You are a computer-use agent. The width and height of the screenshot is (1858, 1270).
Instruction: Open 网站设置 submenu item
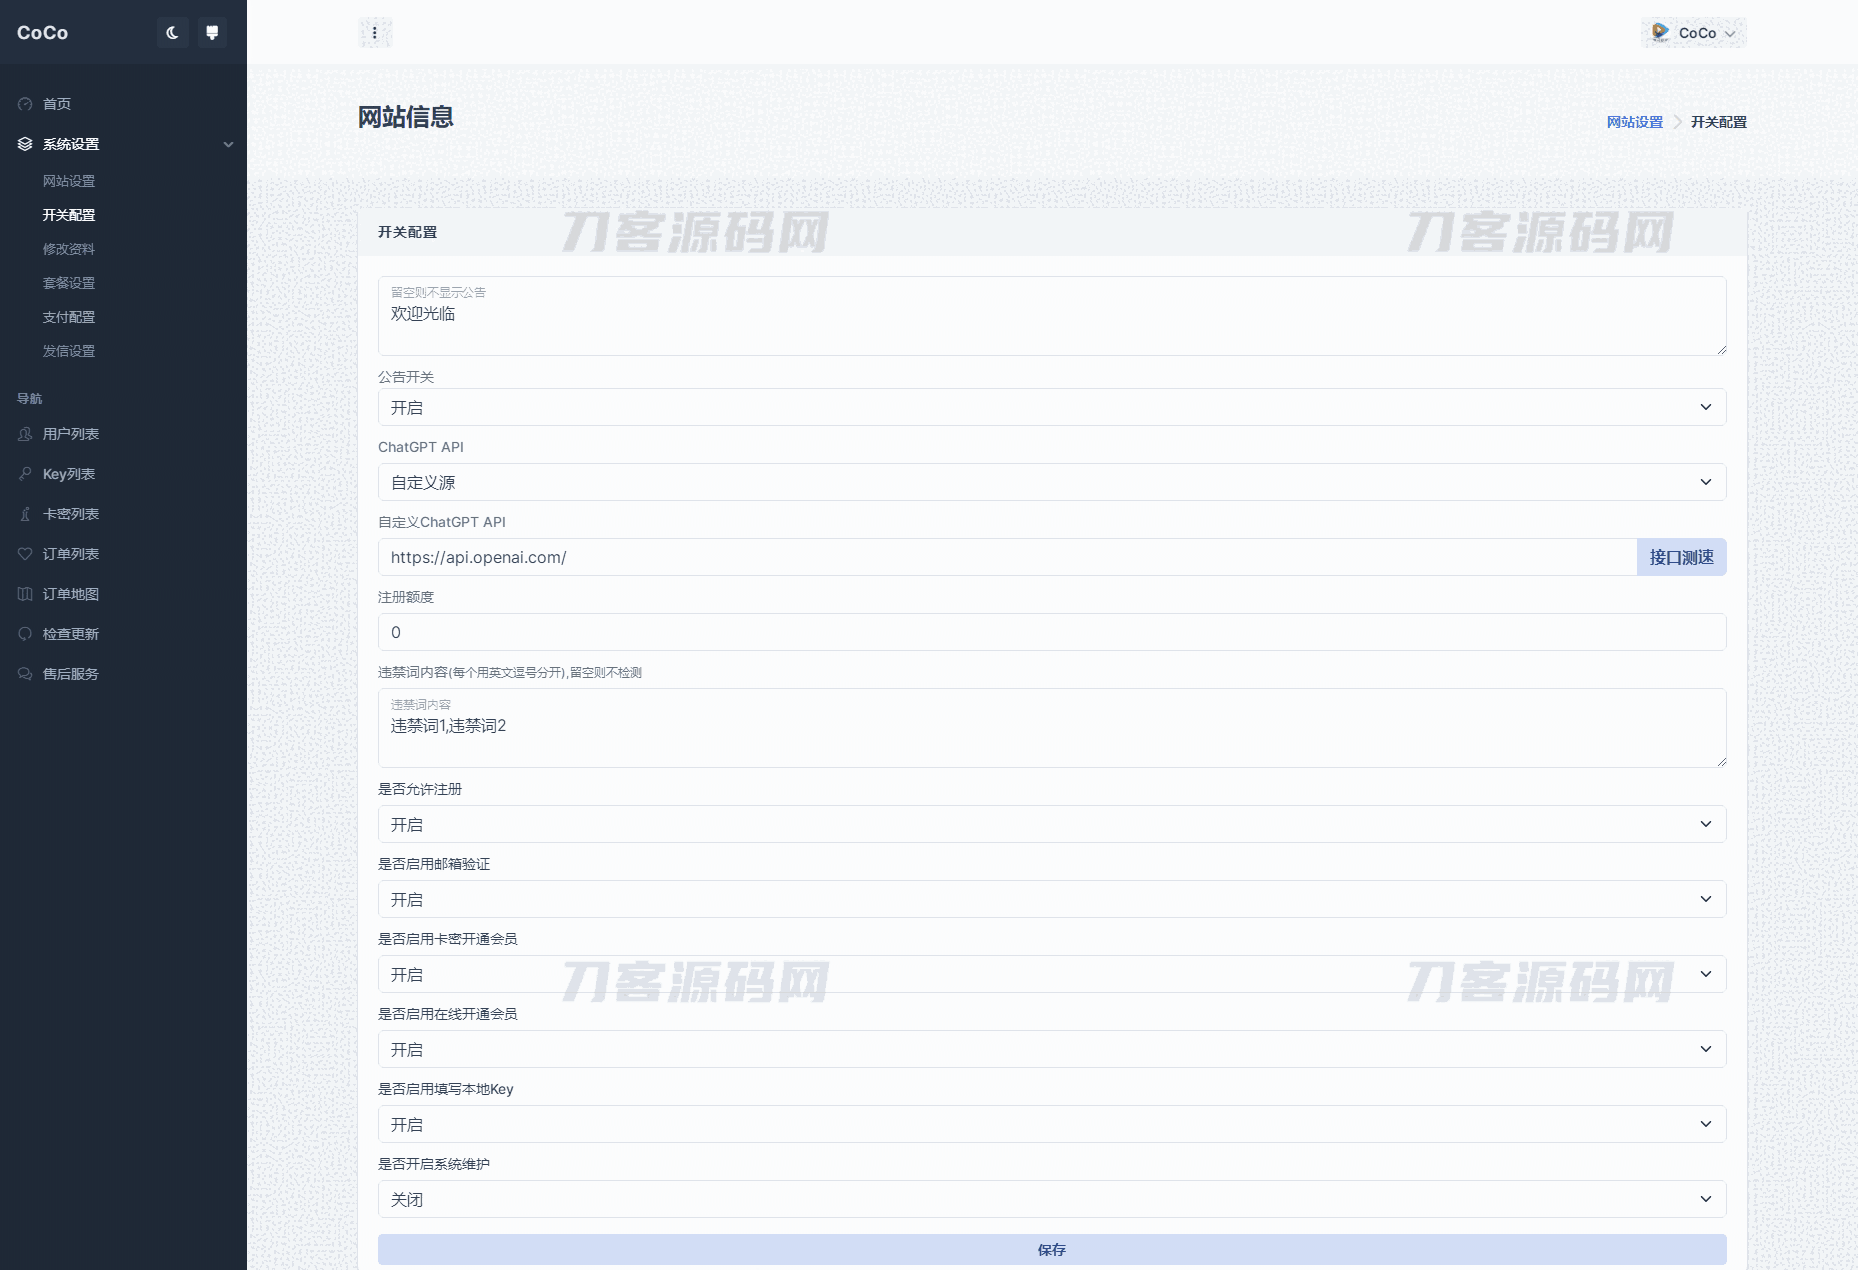[69, 181]
